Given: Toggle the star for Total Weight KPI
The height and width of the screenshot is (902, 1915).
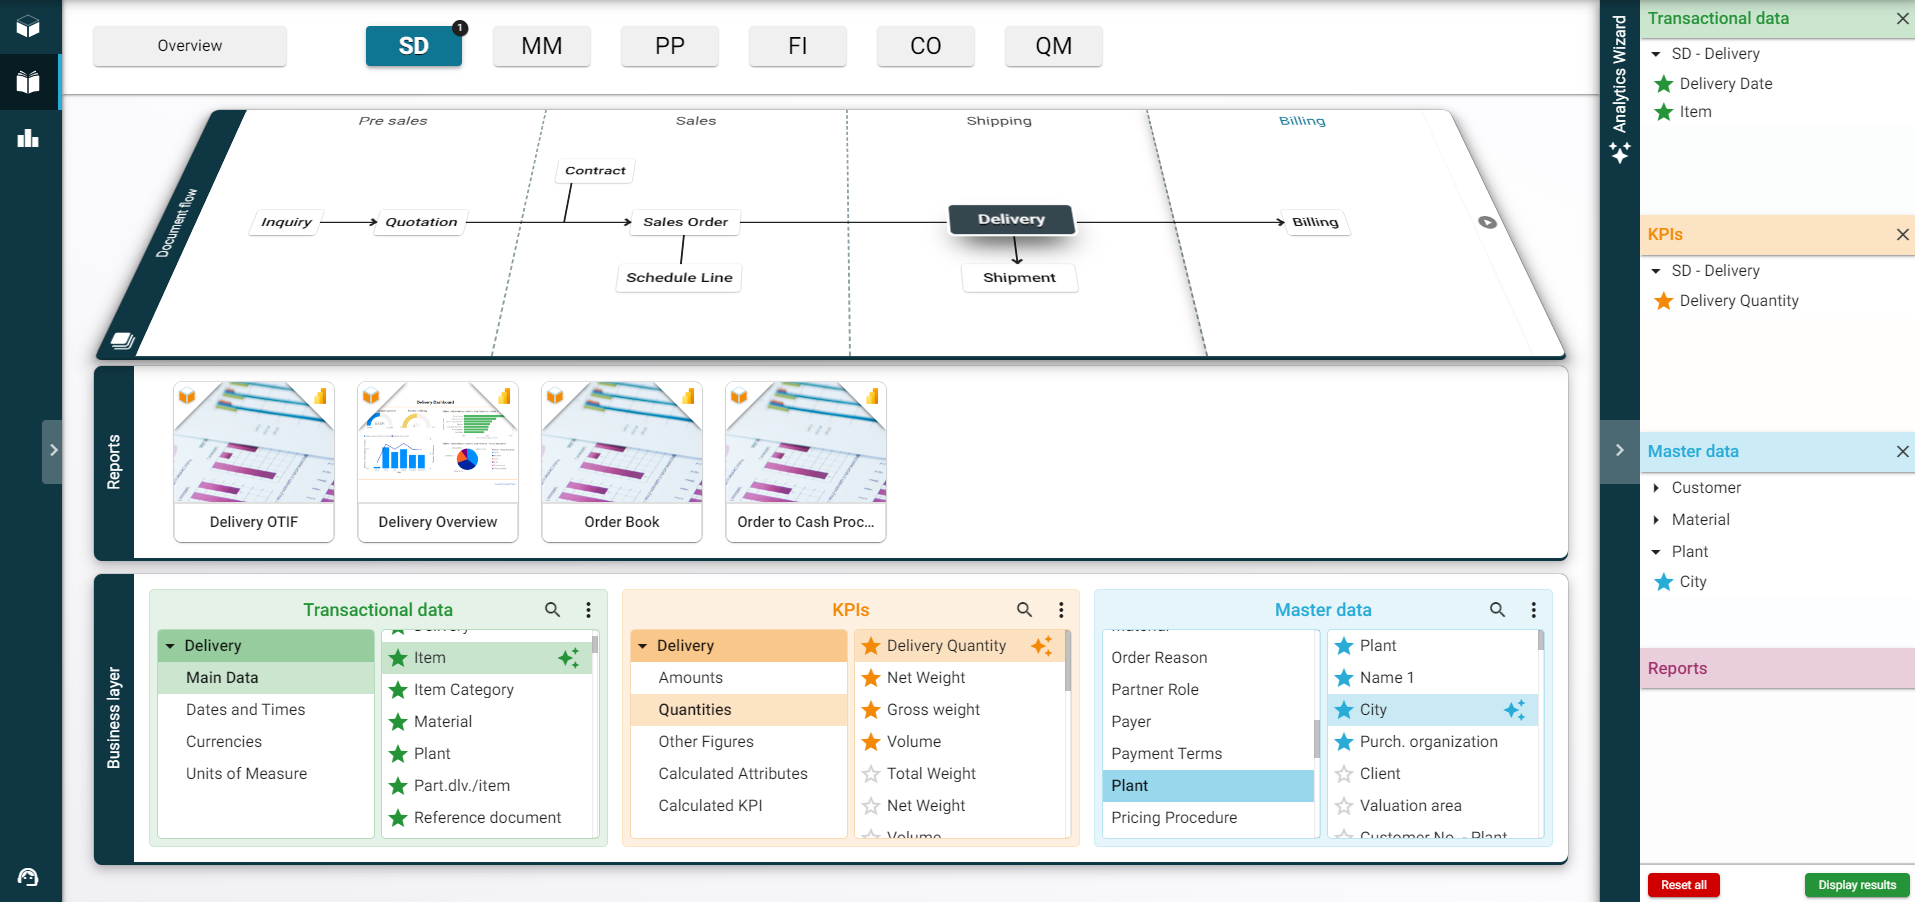Looking at the screenshot, I should [x=871, y=774].
